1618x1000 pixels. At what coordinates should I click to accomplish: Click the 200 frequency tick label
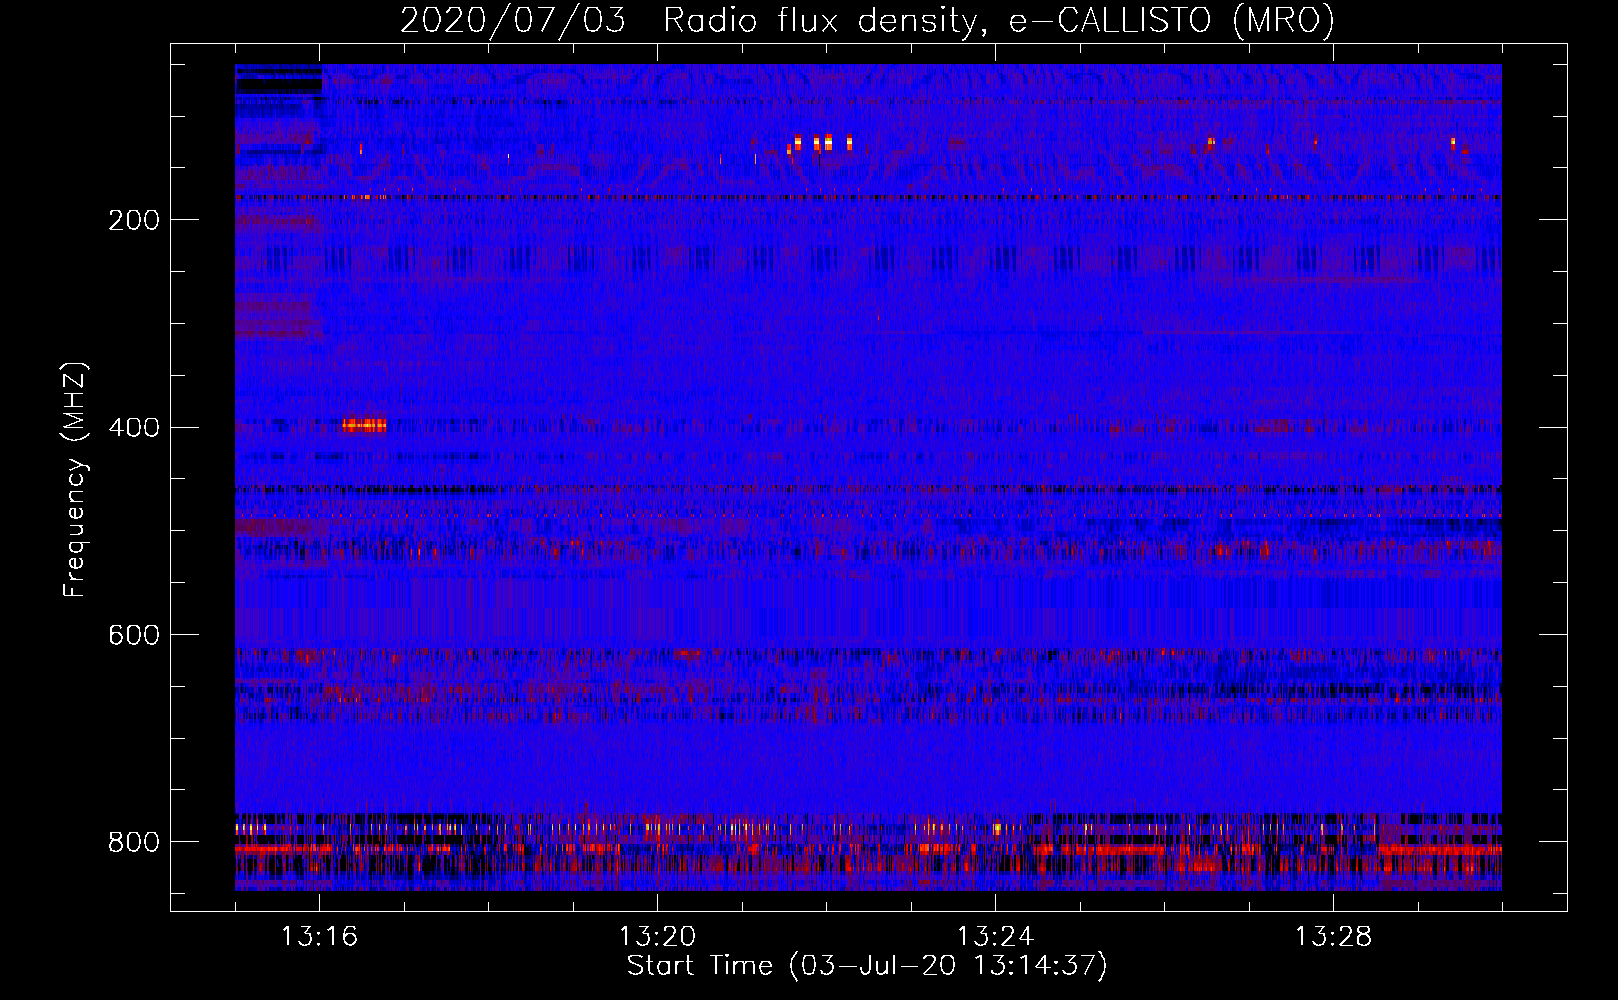point(134,220)
